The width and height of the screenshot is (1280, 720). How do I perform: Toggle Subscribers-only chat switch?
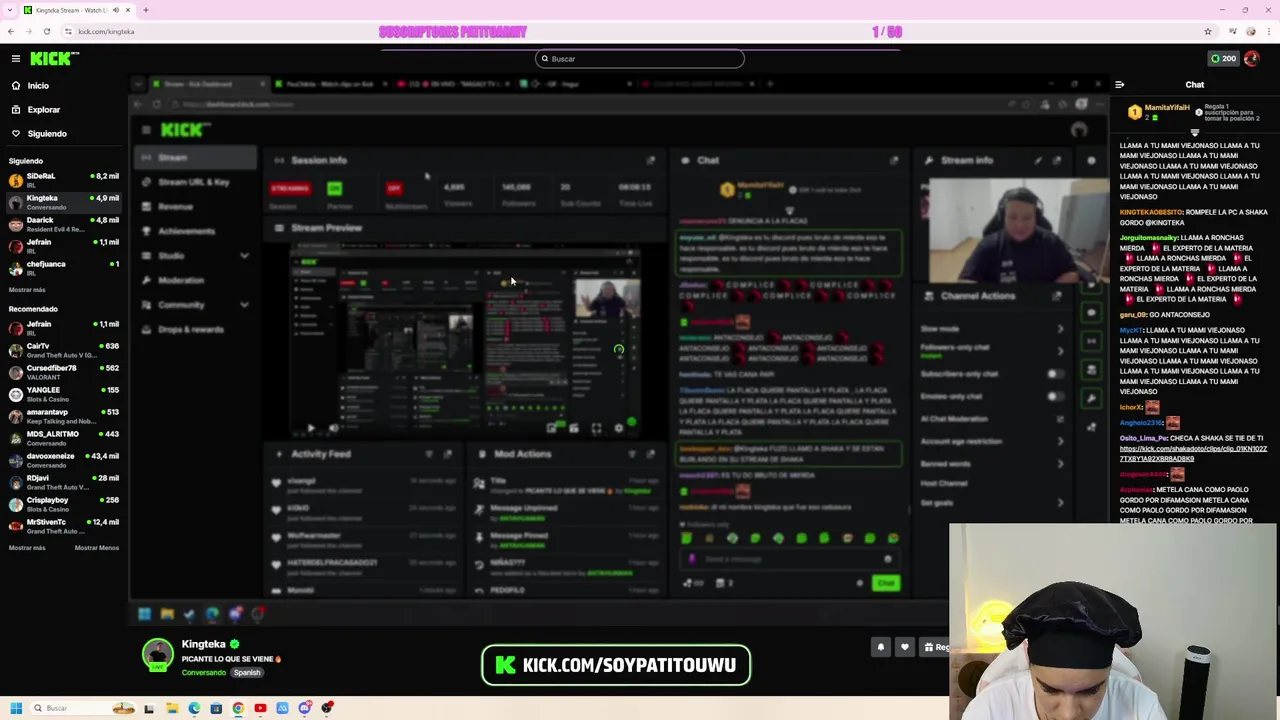(1053, 374)
